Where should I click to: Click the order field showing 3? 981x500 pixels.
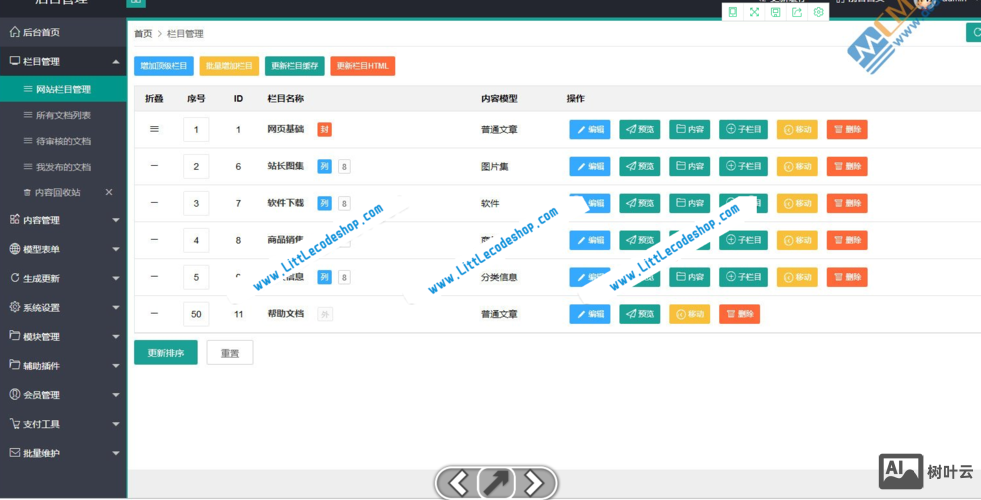(196, 203)
